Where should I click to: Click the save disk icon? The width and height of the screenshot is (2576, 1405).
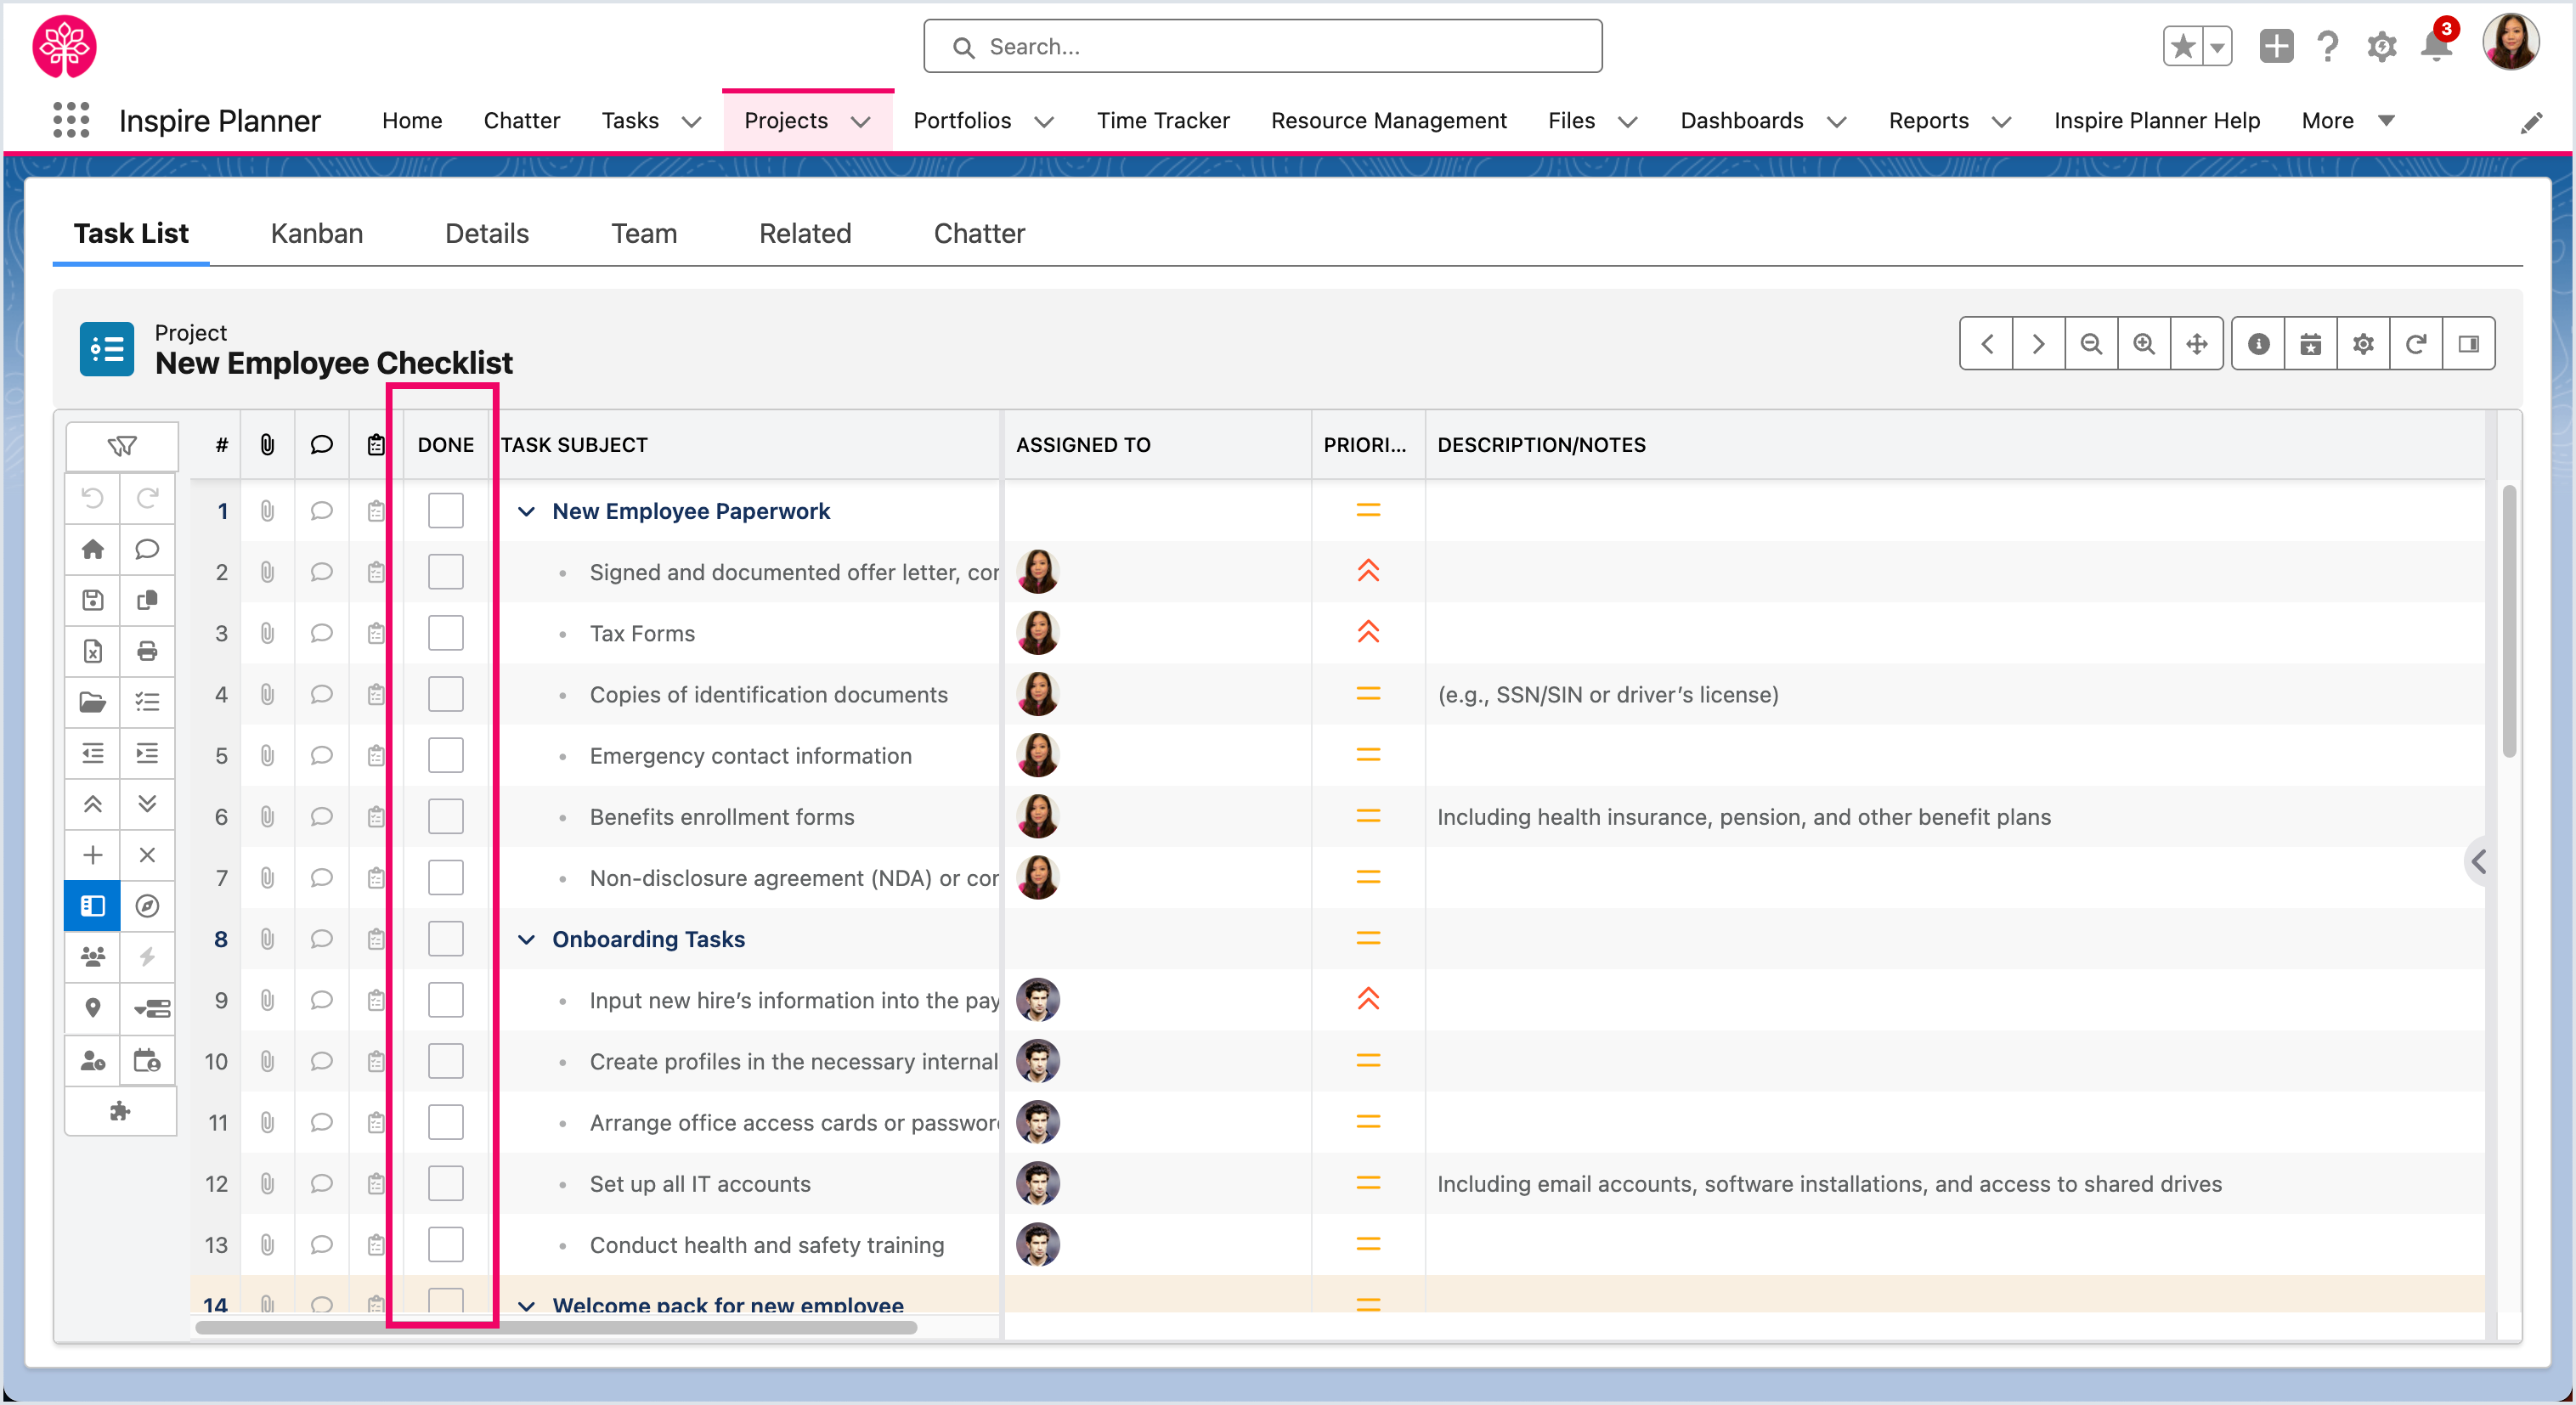[x=93, y=600]
